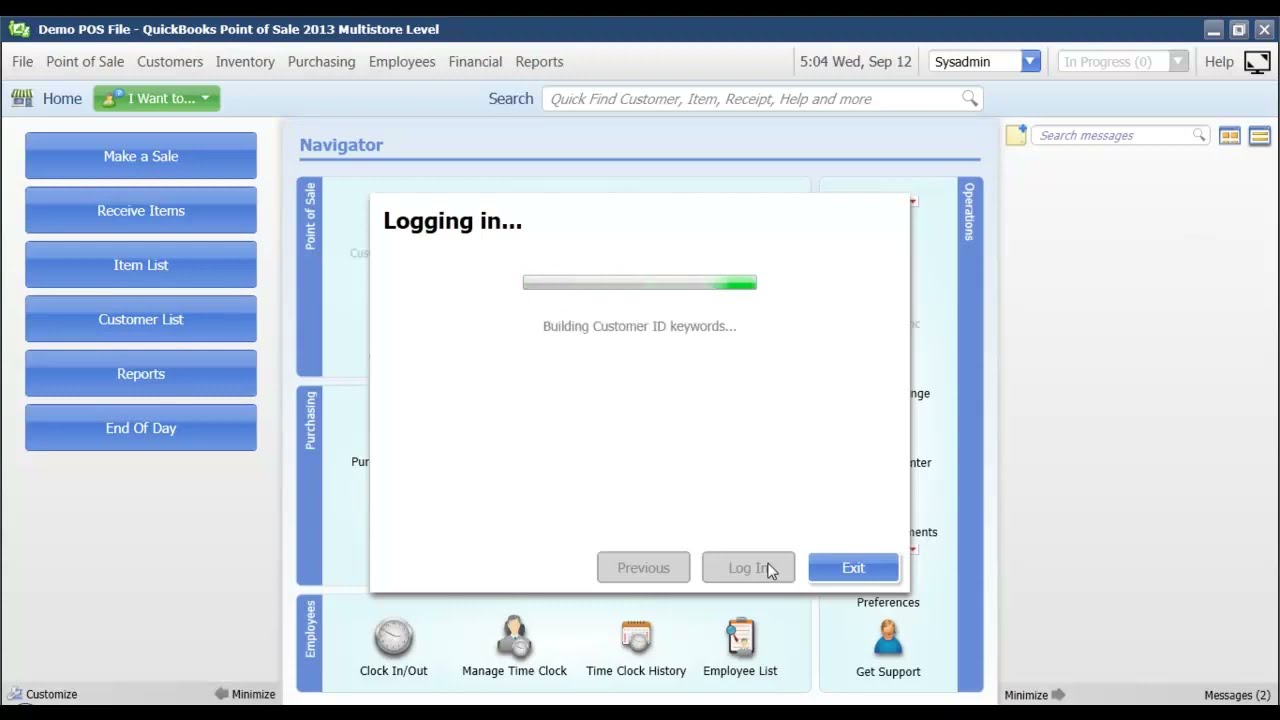
Task: Select the Operations navigator tab
Action: 970,434
